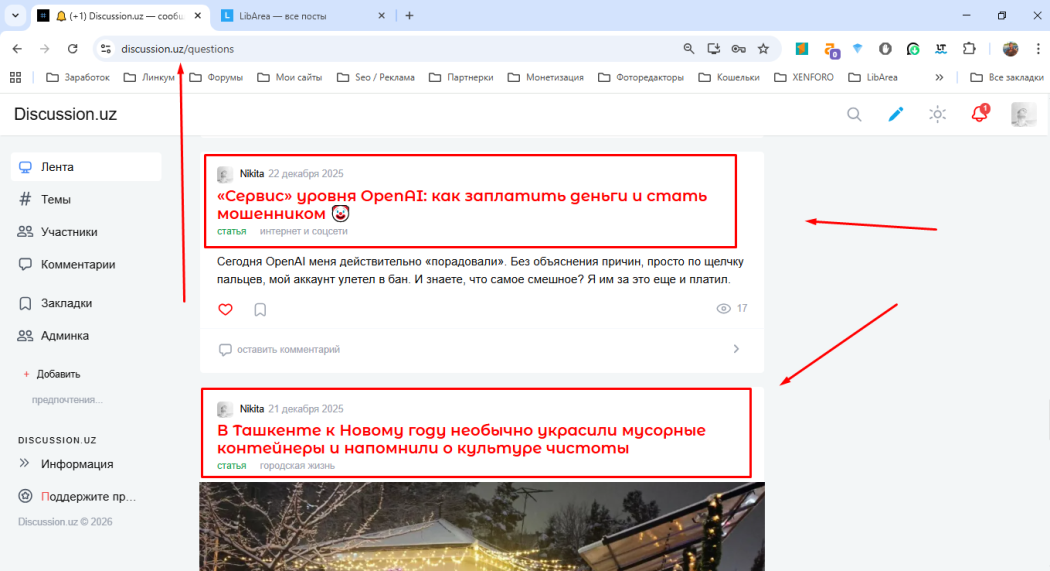Click browser forward arrow
The height and width of the screenshot is (571, 1050).
[x=45, y=49]
